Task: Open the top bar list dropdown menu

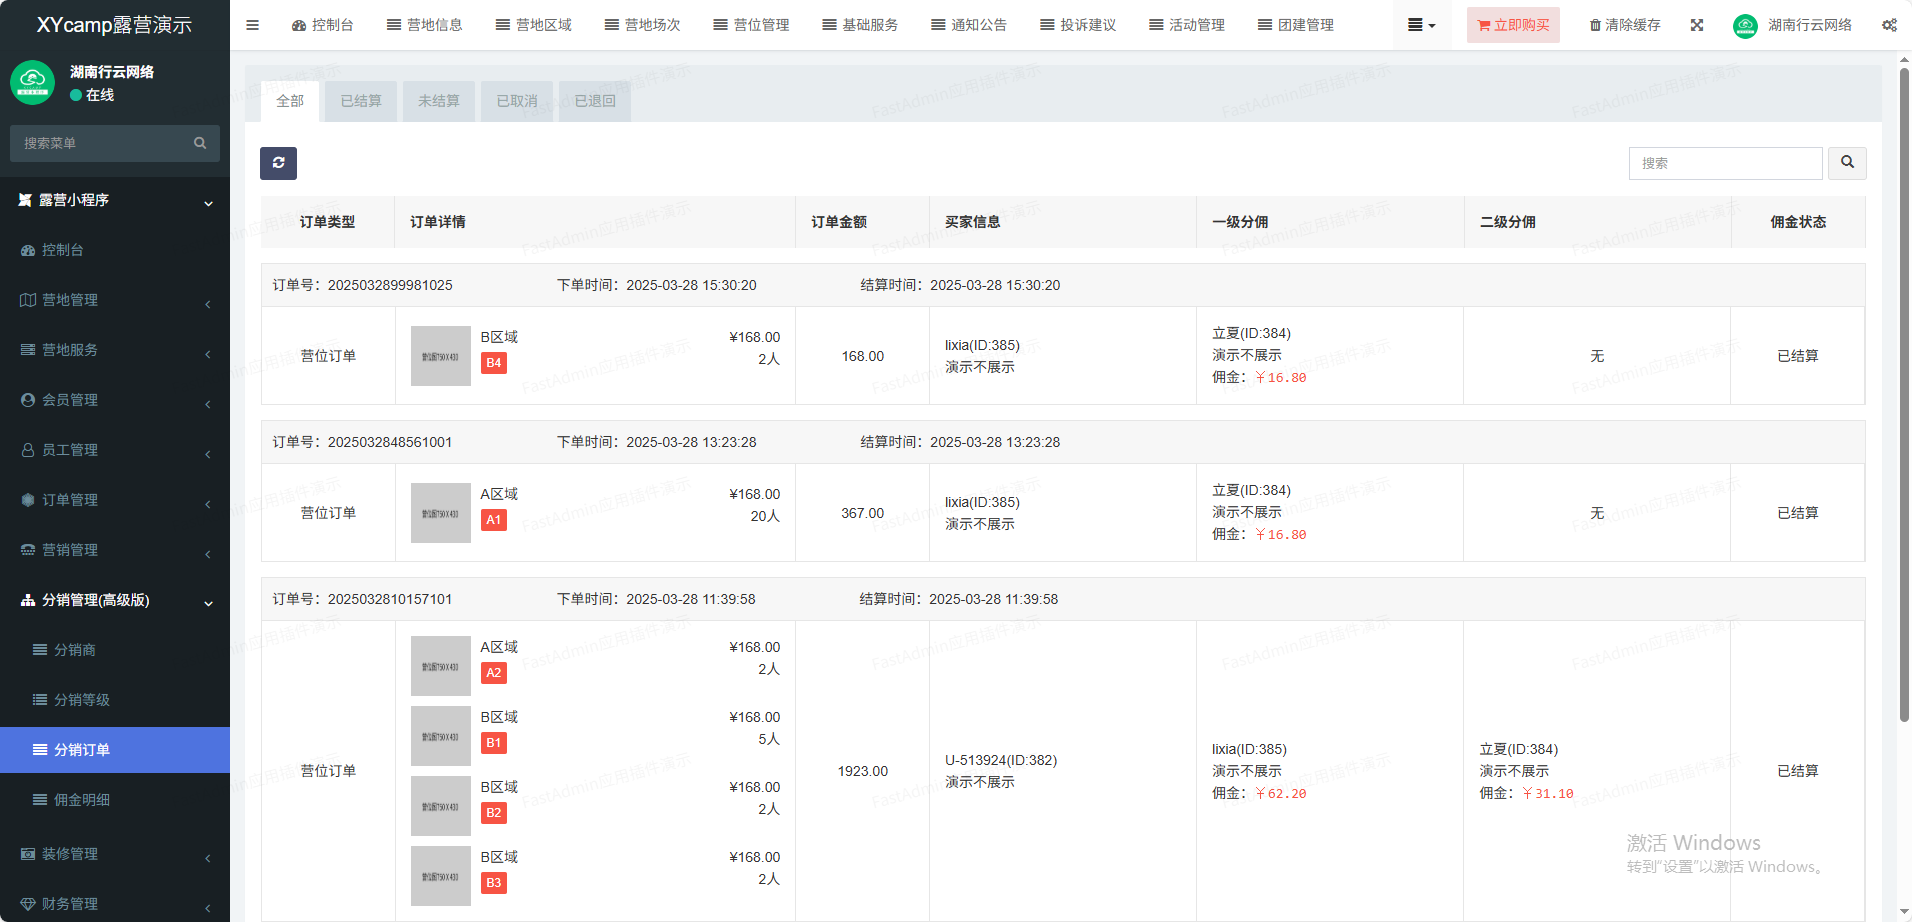Action: (1420, 25)
